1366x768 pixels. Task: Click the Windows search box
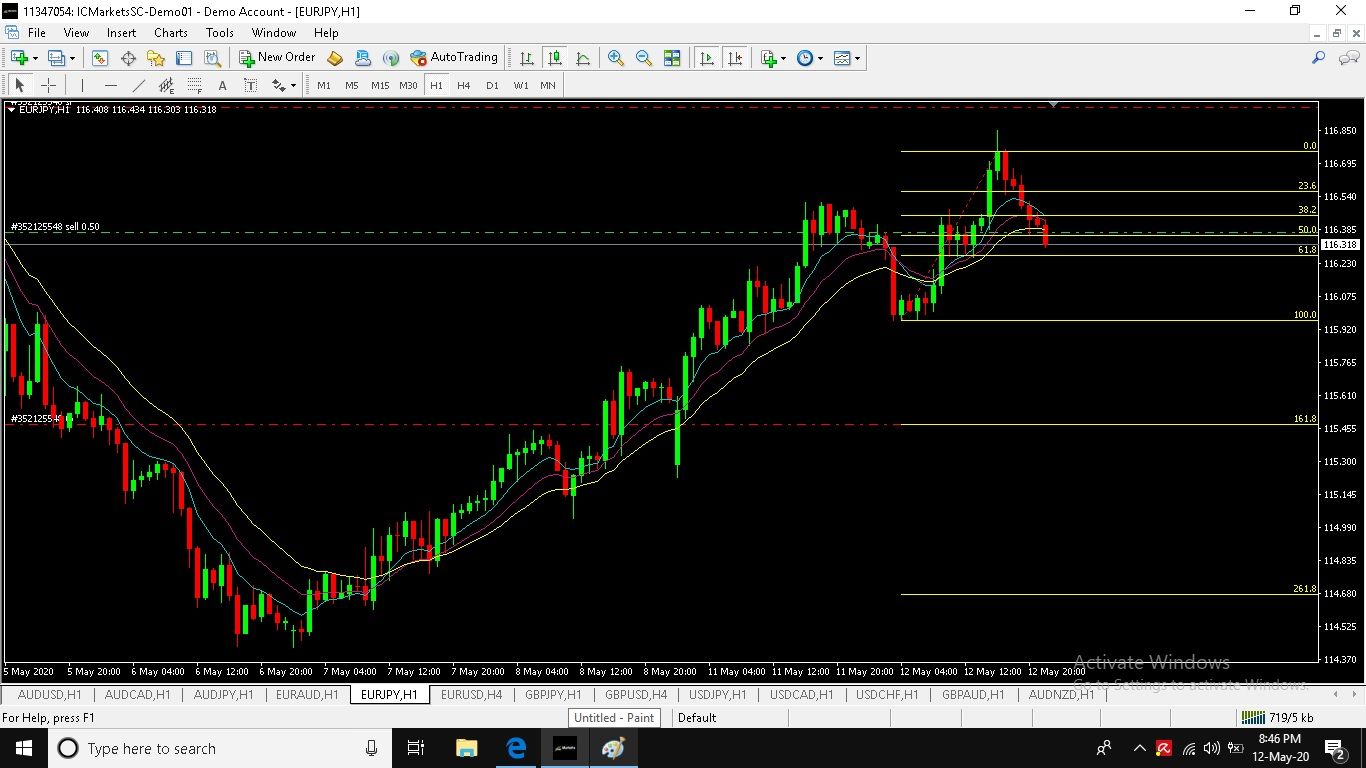tap(219, 748)
